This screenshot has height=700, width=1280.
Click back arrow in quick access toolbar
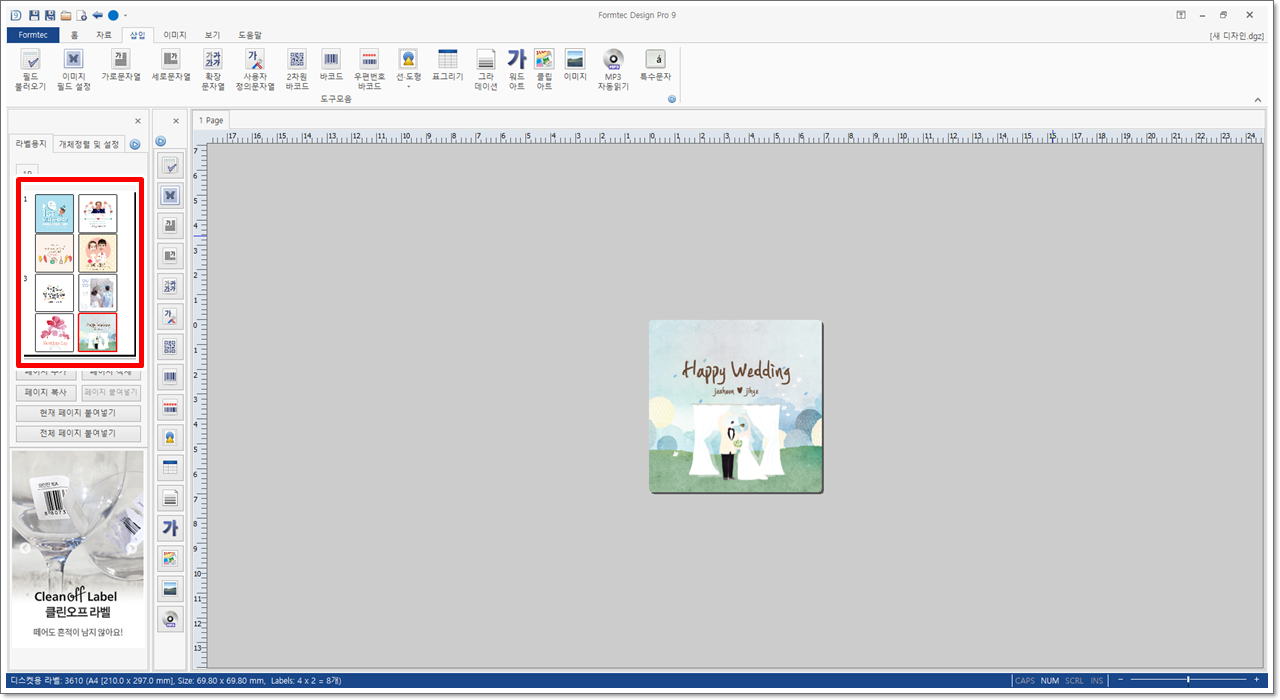pyautogui.click(x=97, y=15)
